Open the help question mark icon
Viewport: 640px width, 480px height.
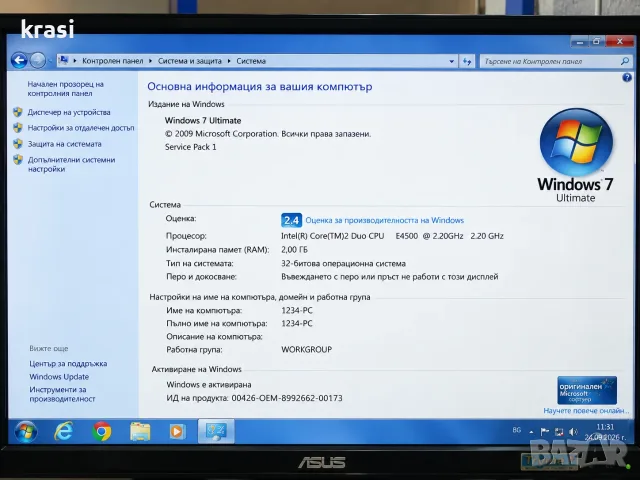(x=627, y=78)
